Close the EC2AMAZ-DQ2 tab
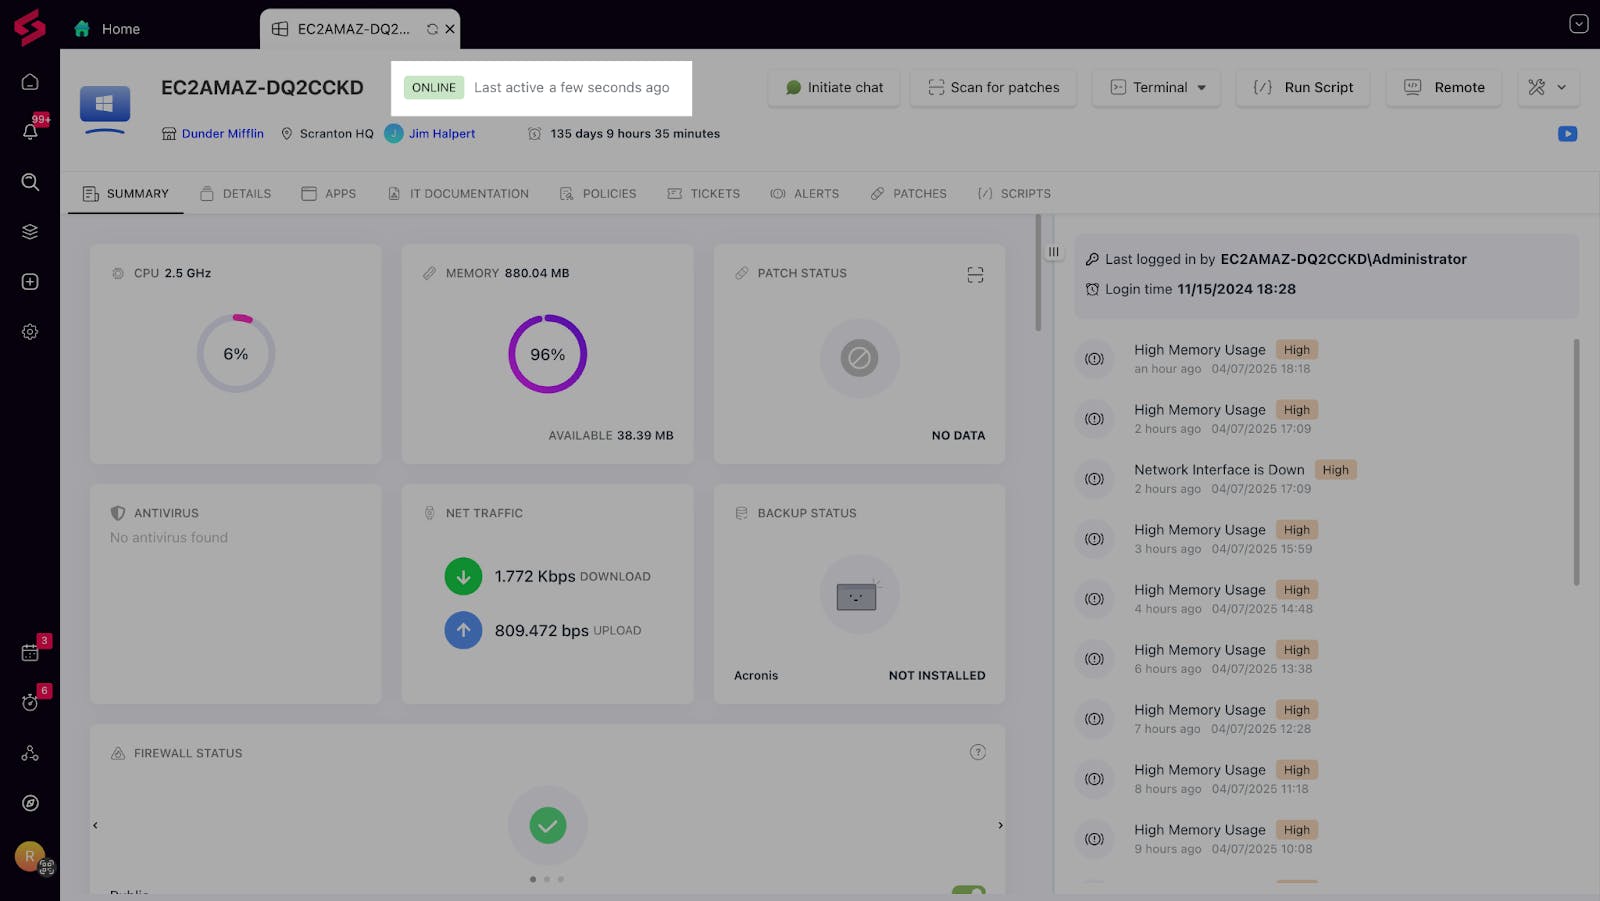Viewport: 1600px width, 901px height. tap(450, 29)
